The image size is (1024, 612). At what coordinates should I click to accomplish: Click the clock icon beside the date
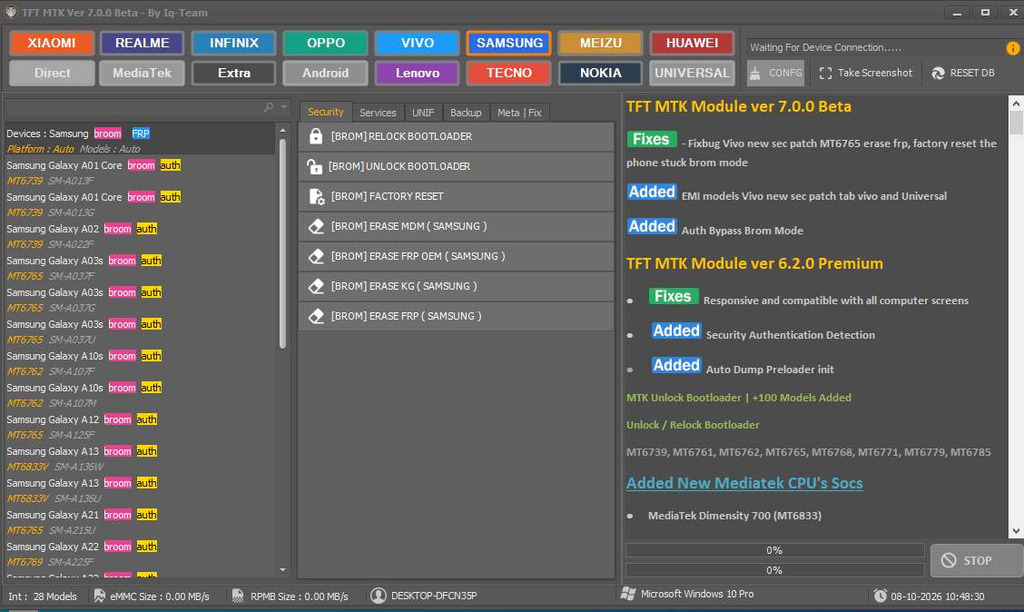click(880, 596)
